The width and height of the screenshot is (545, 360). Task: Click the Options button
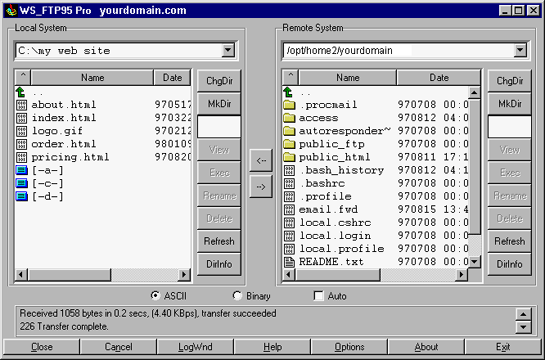(349, 347)
